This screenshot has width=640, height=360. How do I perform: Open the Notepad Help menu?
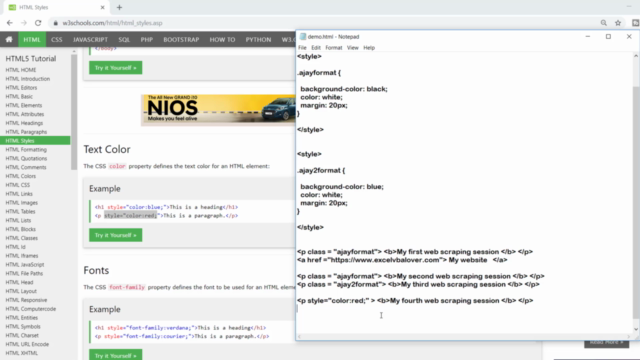point(369,48)
